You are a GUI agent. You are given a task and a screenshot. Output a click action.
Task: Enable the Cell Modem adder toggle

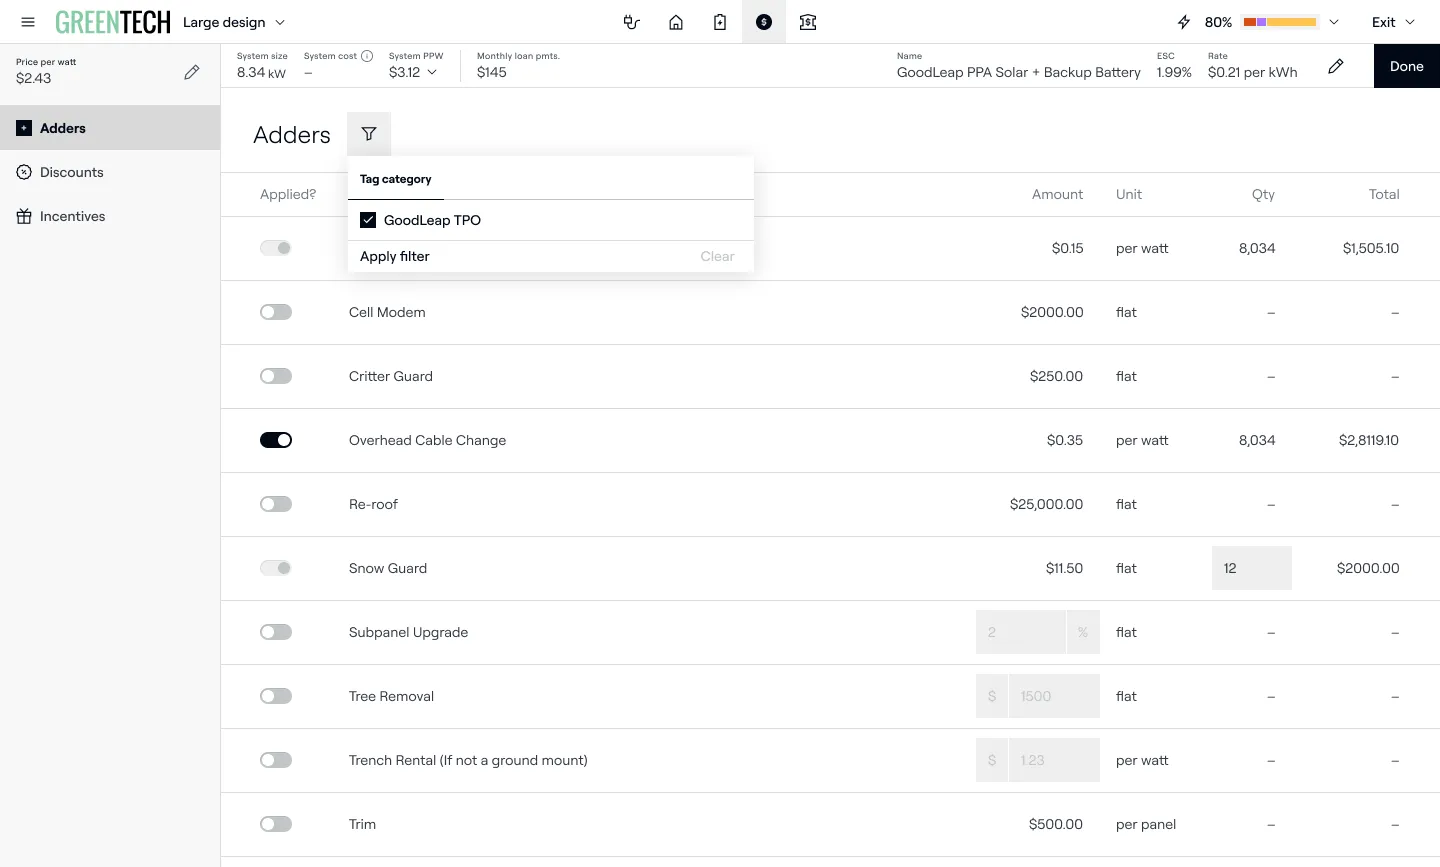tap(276, 312)
